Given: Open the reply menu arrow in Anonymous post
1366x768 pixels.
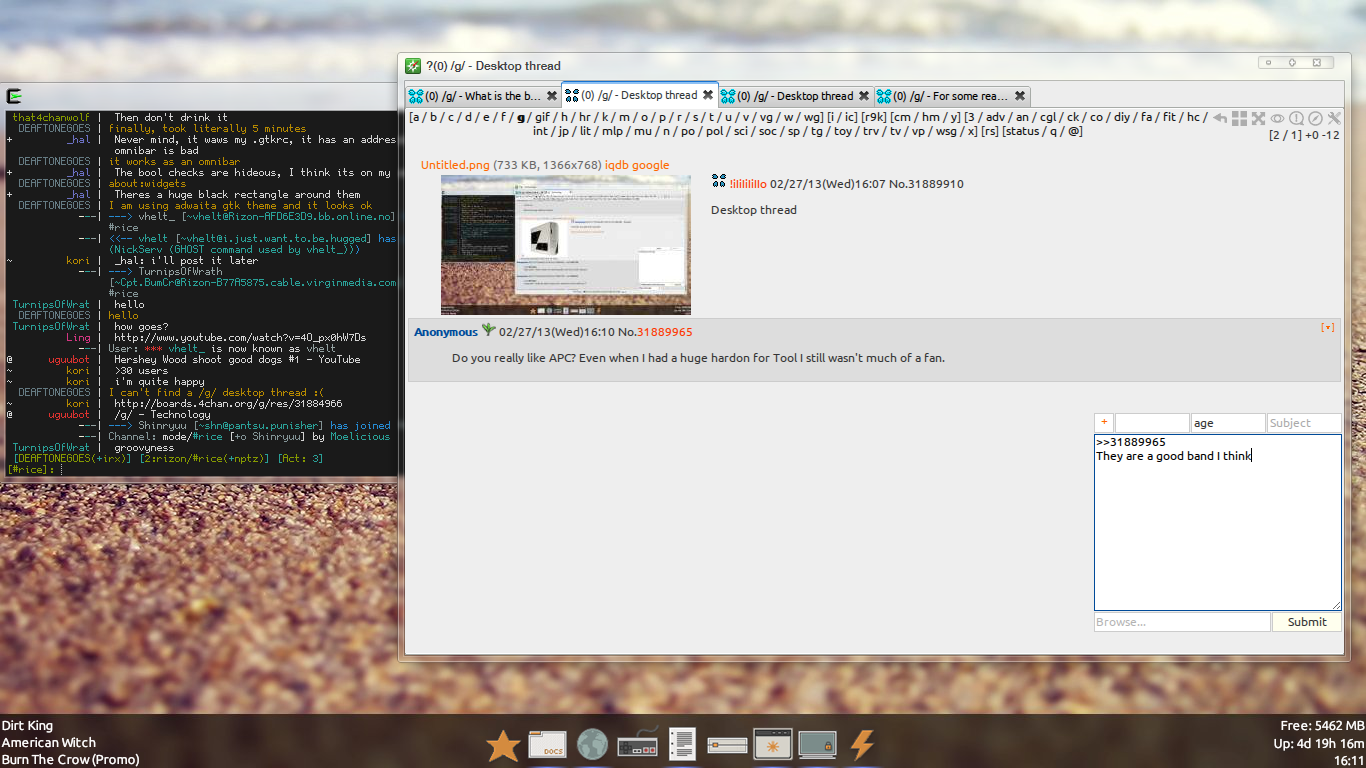Looking at the screenshot, I should [1328, 327].
